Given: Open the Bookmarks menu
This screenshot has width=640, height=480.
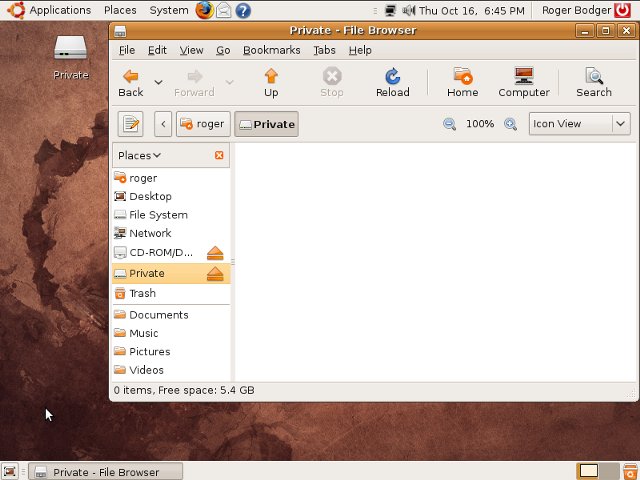Looking at the screenshot, I should coord(272,50).
